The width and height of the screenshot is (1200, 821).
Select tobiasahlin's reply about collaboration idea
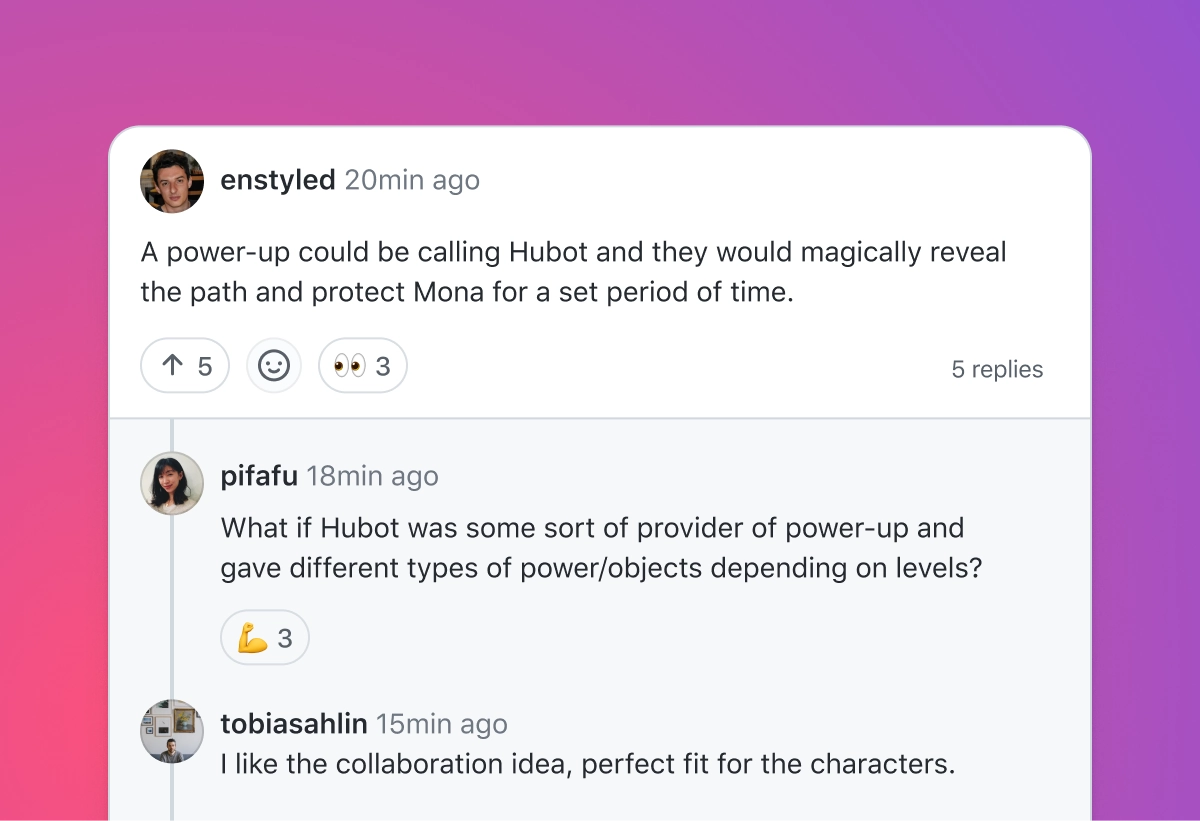click(x=588, y=764)
